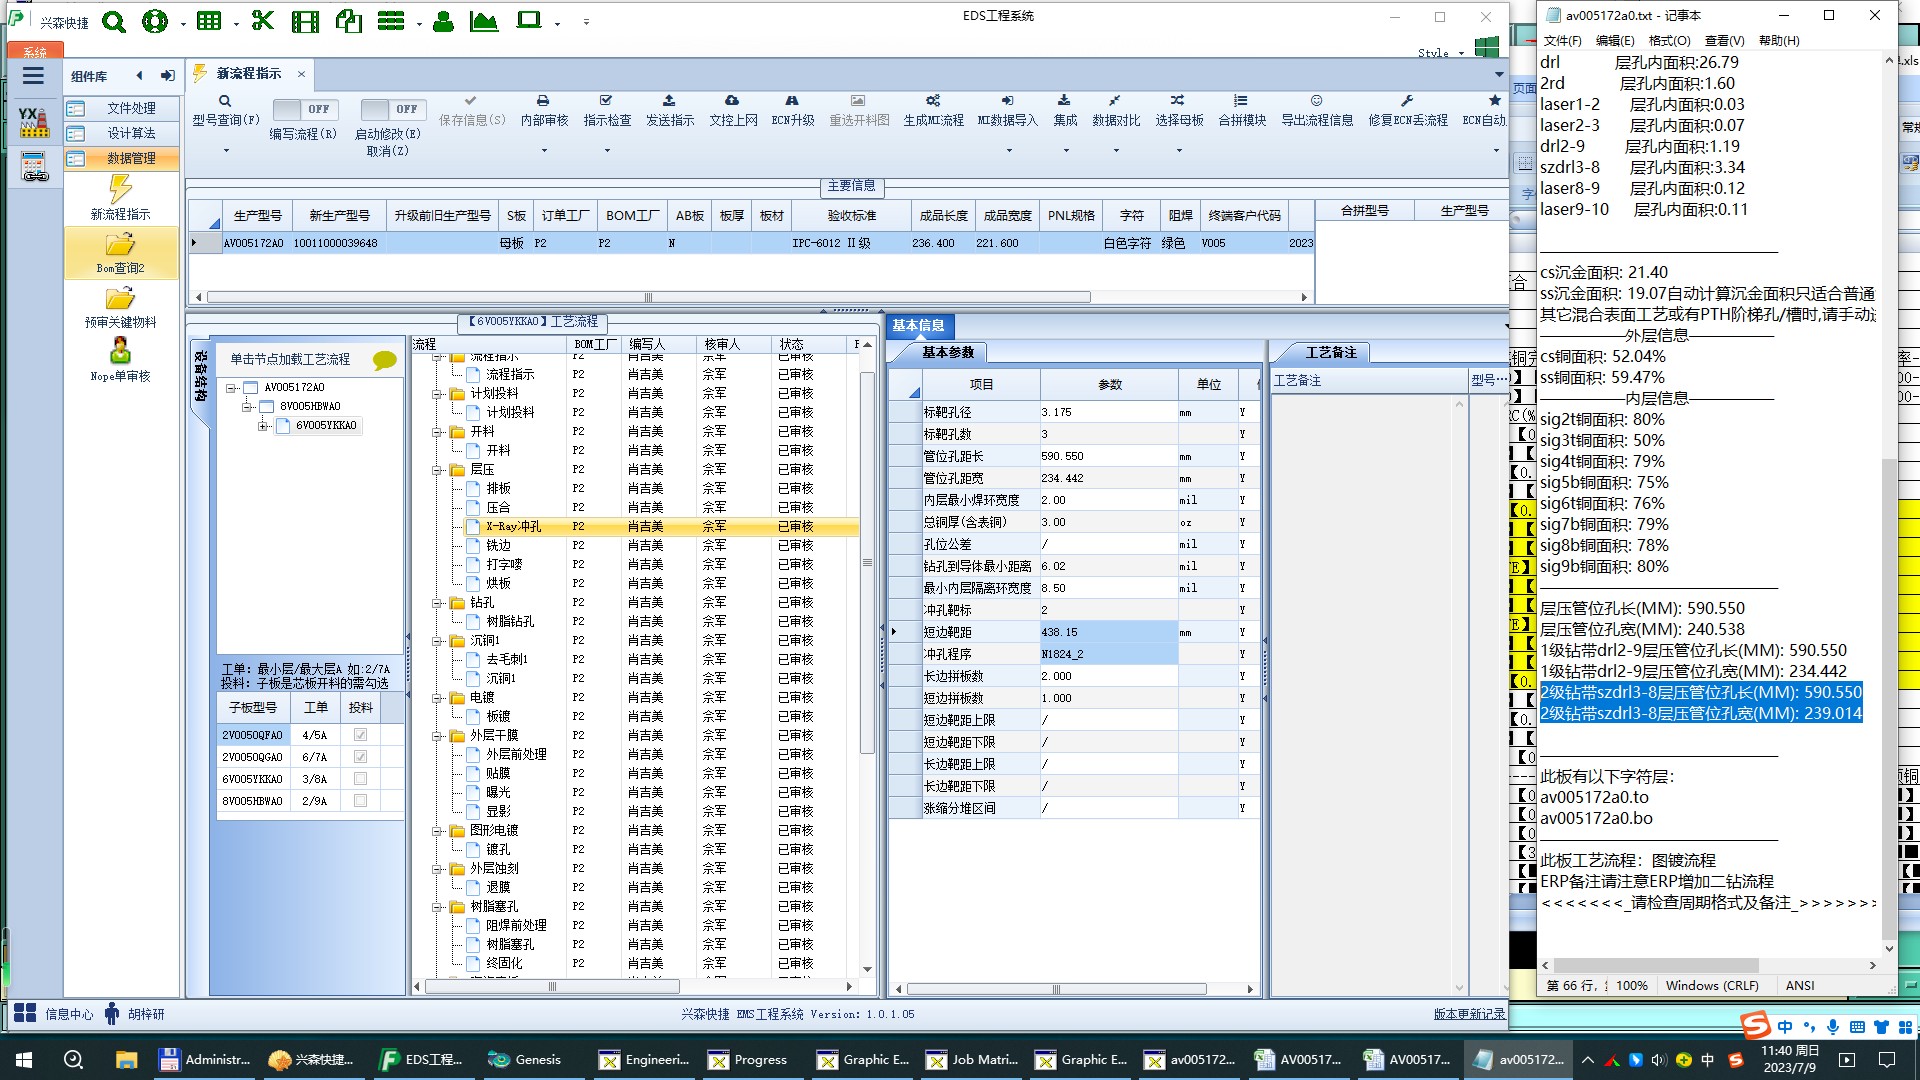Uncheck the 投料 checkbox for 2V005OQFA0

point(360,735)
